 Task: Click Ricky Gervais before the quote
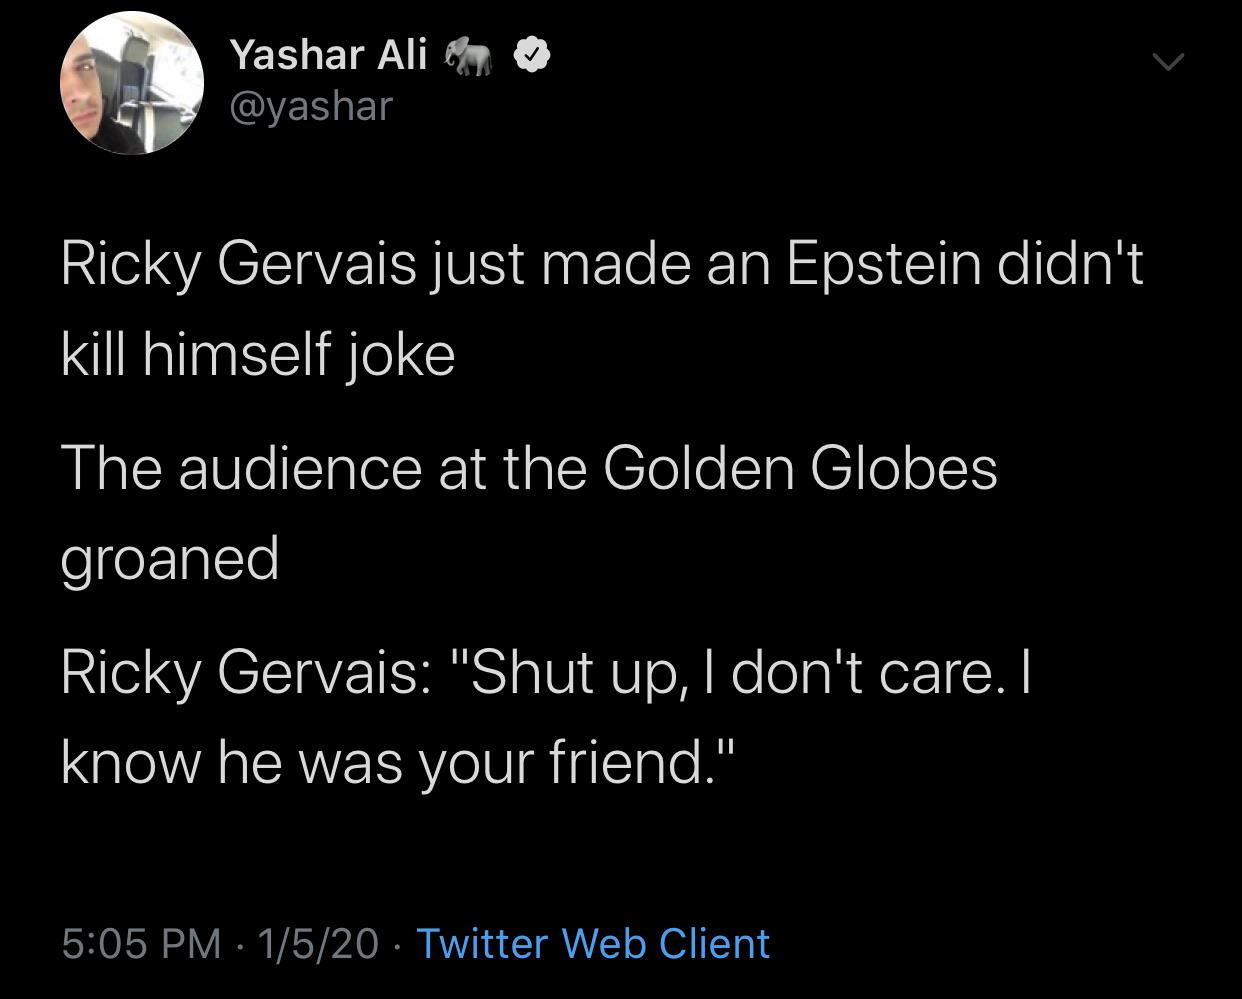click(239, 672)
